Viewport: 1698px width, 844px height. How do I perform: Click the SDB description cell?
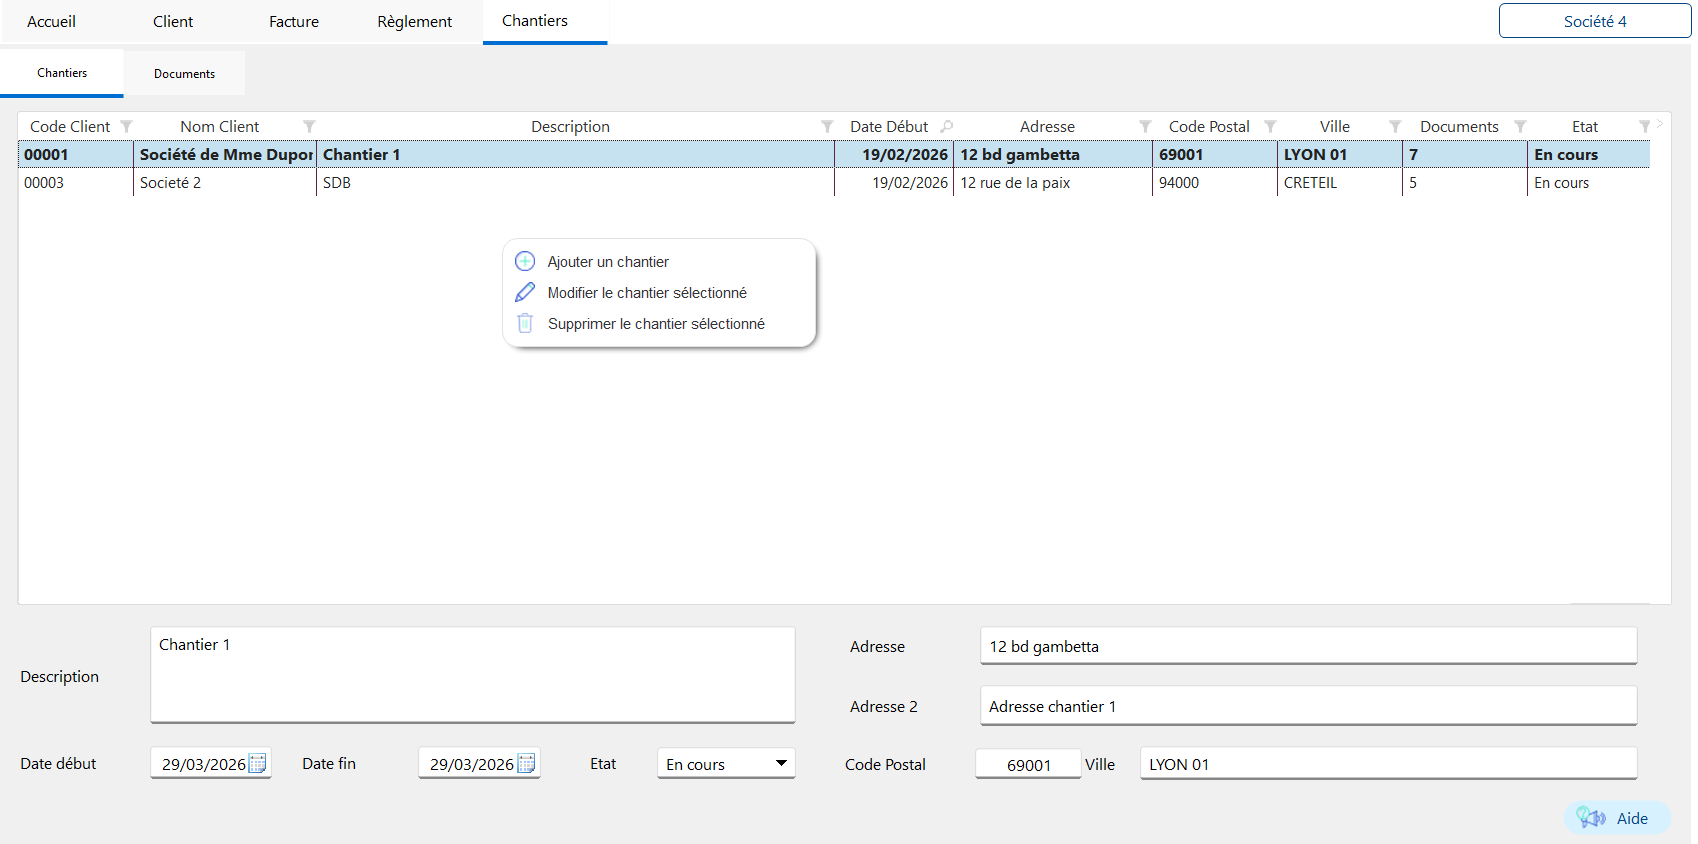pos(575,182)
